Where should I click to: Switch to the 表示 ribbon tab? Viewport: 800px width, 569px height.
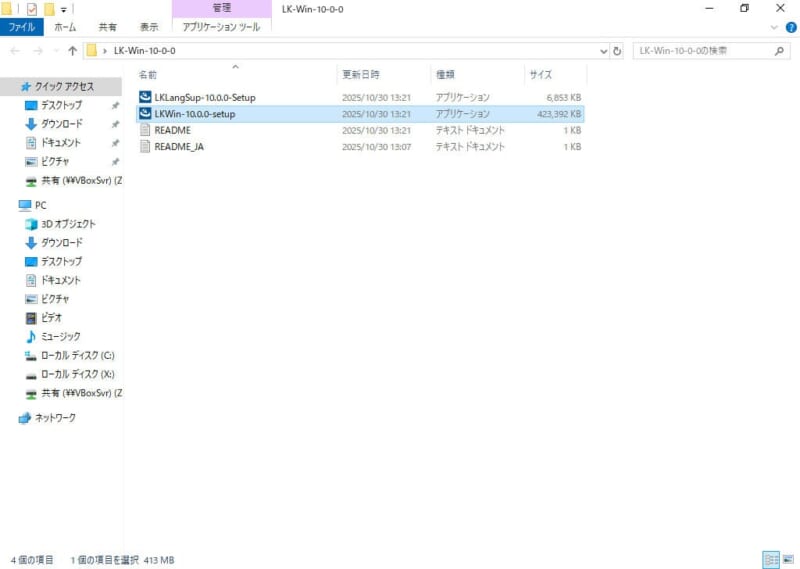pyautogui.click(x=148, y=27)
